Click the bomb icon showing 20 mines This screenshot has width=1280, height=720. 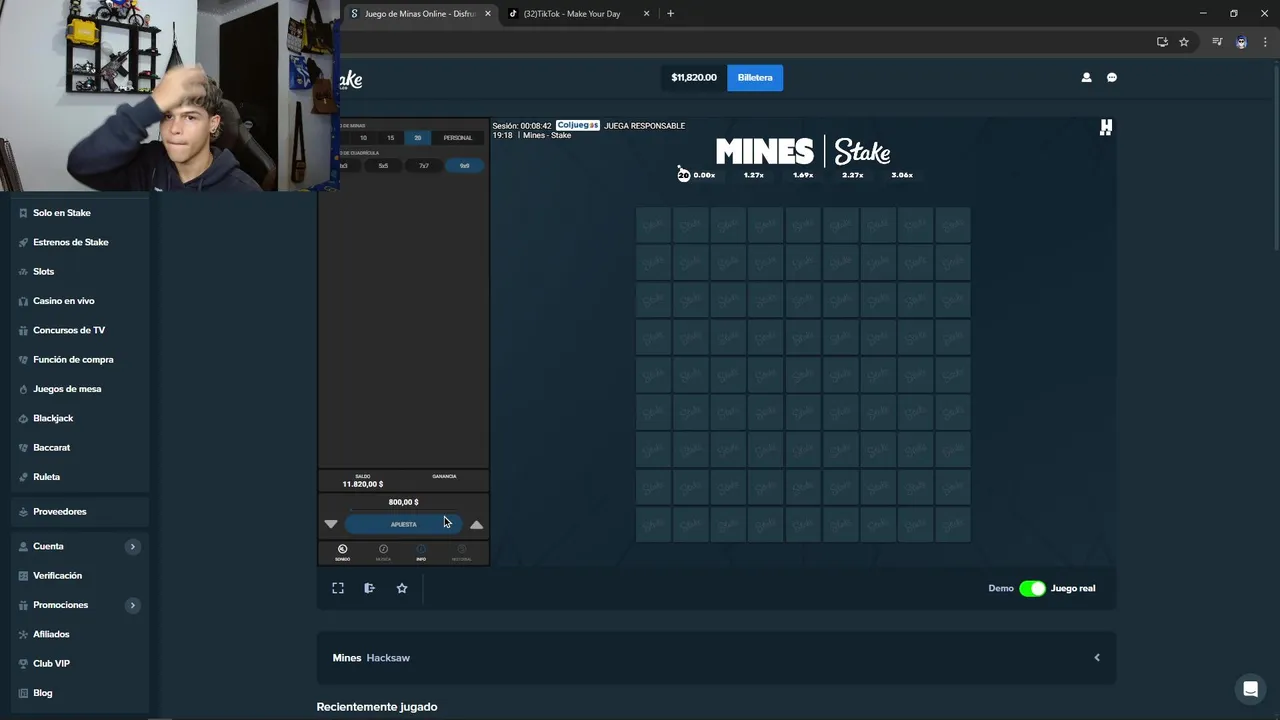click(683, 174)
